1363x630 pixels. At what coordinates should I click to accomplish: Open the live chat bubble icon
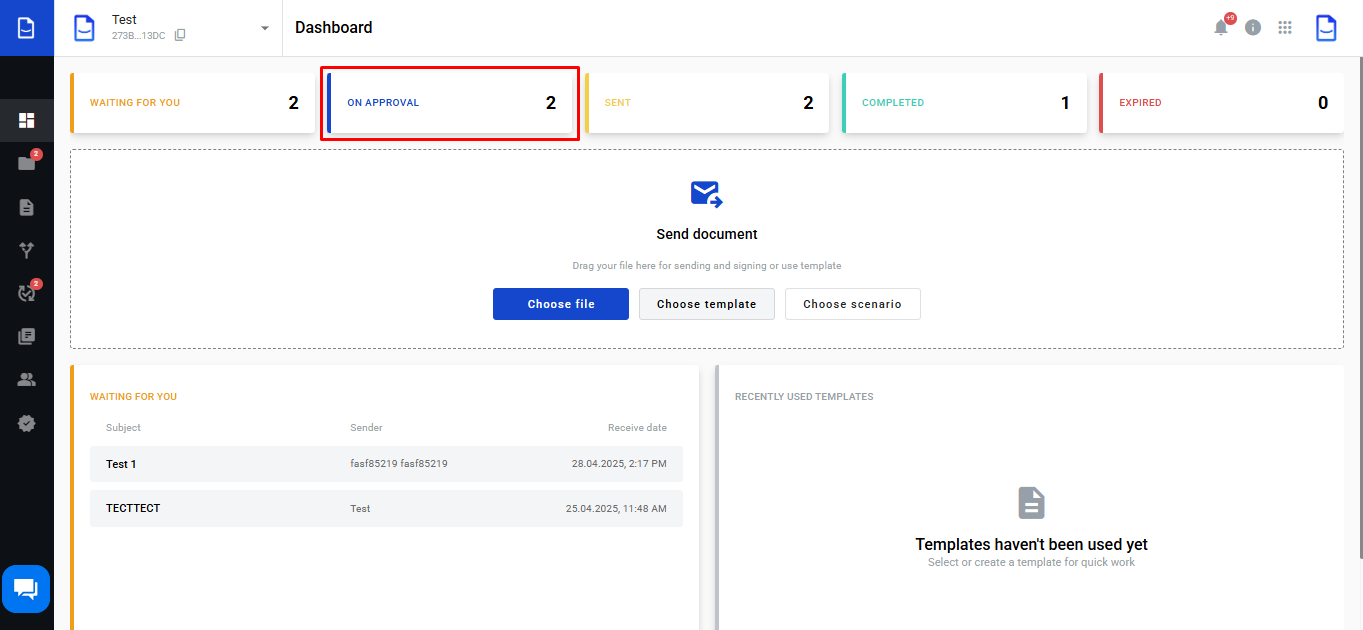[x=26, y=589]
